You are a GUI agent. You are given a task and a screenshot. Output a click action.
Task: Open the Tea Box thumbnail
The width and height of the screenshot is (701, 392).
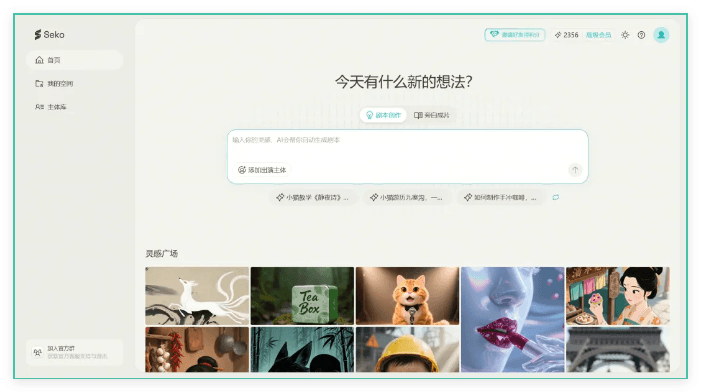coord(302,296)
